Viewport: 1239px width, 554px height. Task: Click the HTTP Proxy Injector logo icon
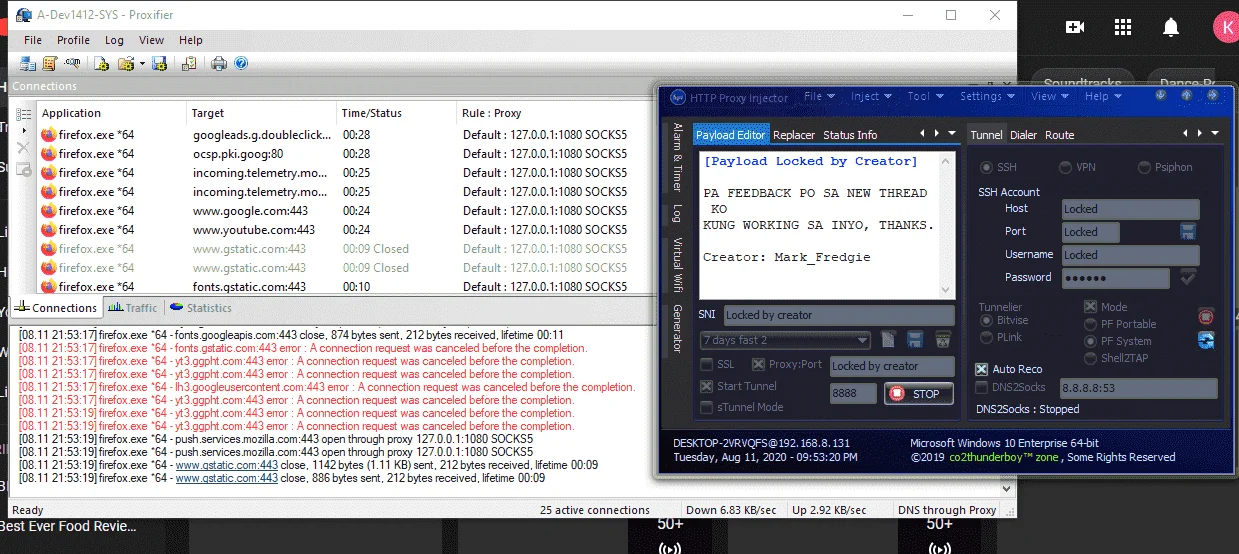coord(676,97)
